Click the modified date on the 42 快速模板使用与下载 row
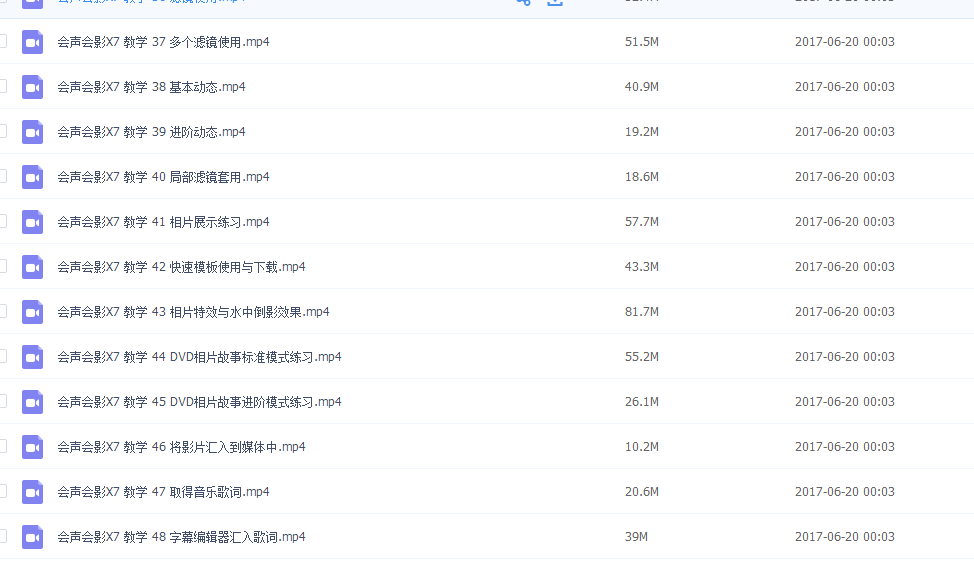The image size is (974, 564). pos(845,266)
